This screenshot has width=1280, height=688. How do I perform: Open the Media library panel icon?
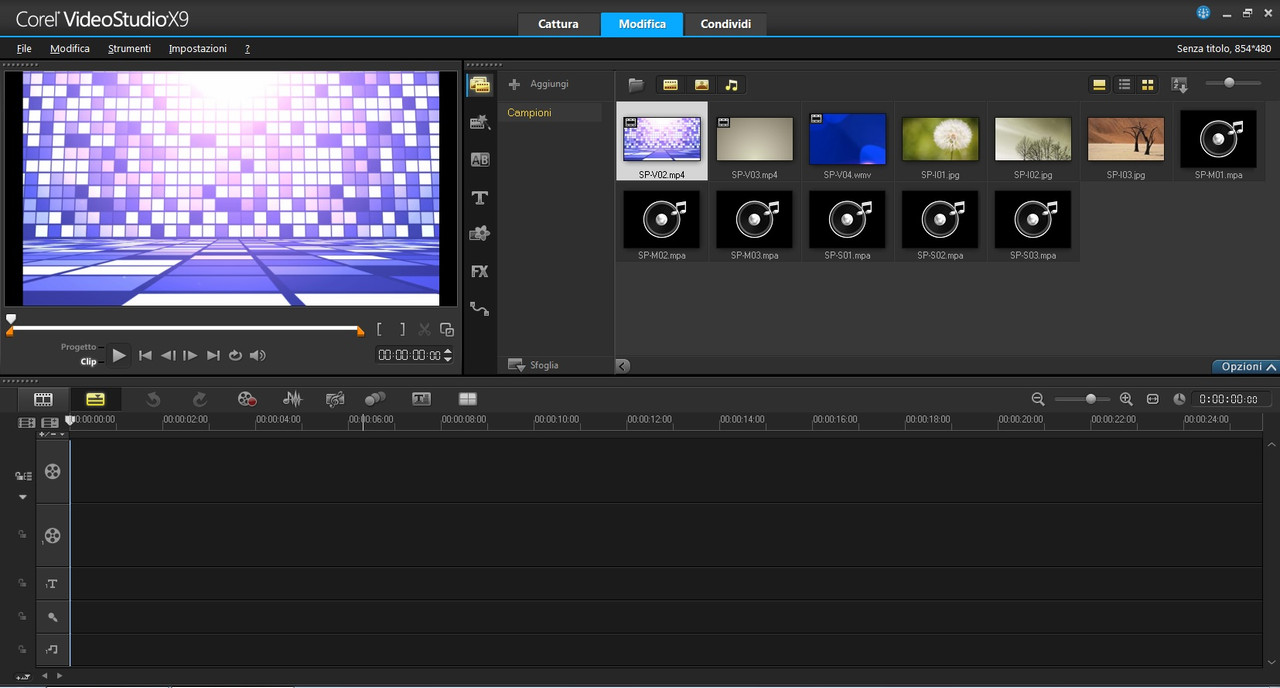pos(480,85)
